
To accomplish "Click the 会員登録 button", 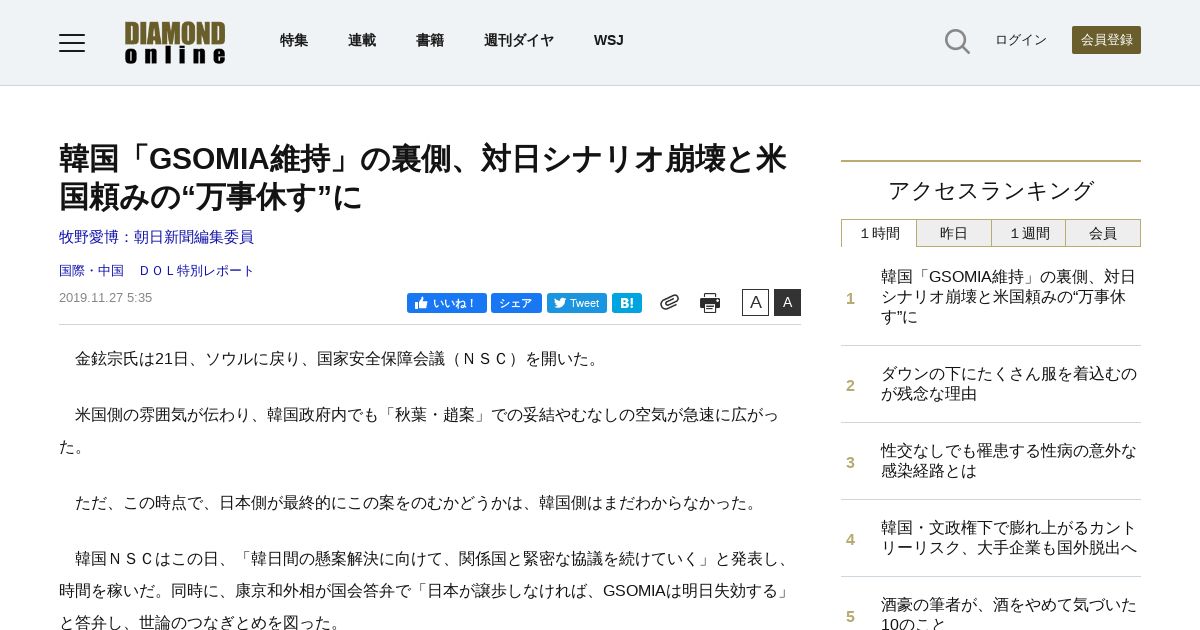I will [1106, 40].
